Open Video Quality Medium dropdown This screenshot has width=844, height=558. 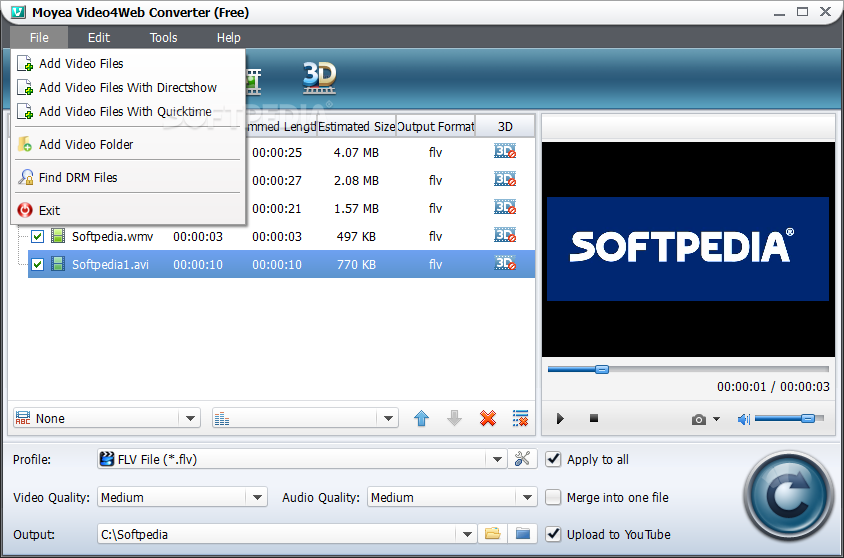tap(257, 497)
